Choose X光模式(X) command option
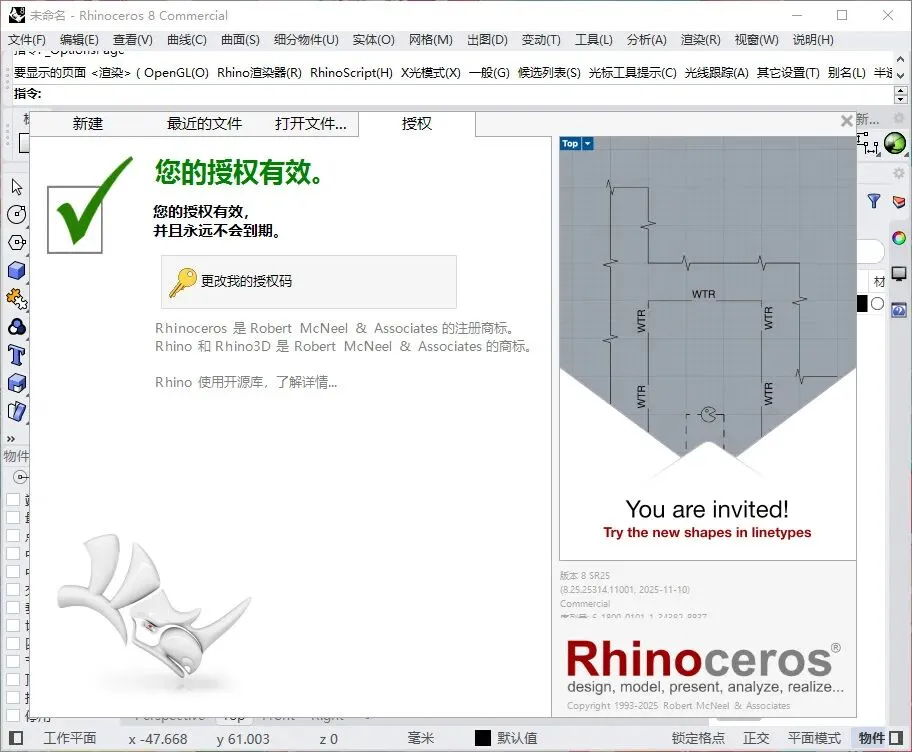912x752 pixels. pos(430,73)
